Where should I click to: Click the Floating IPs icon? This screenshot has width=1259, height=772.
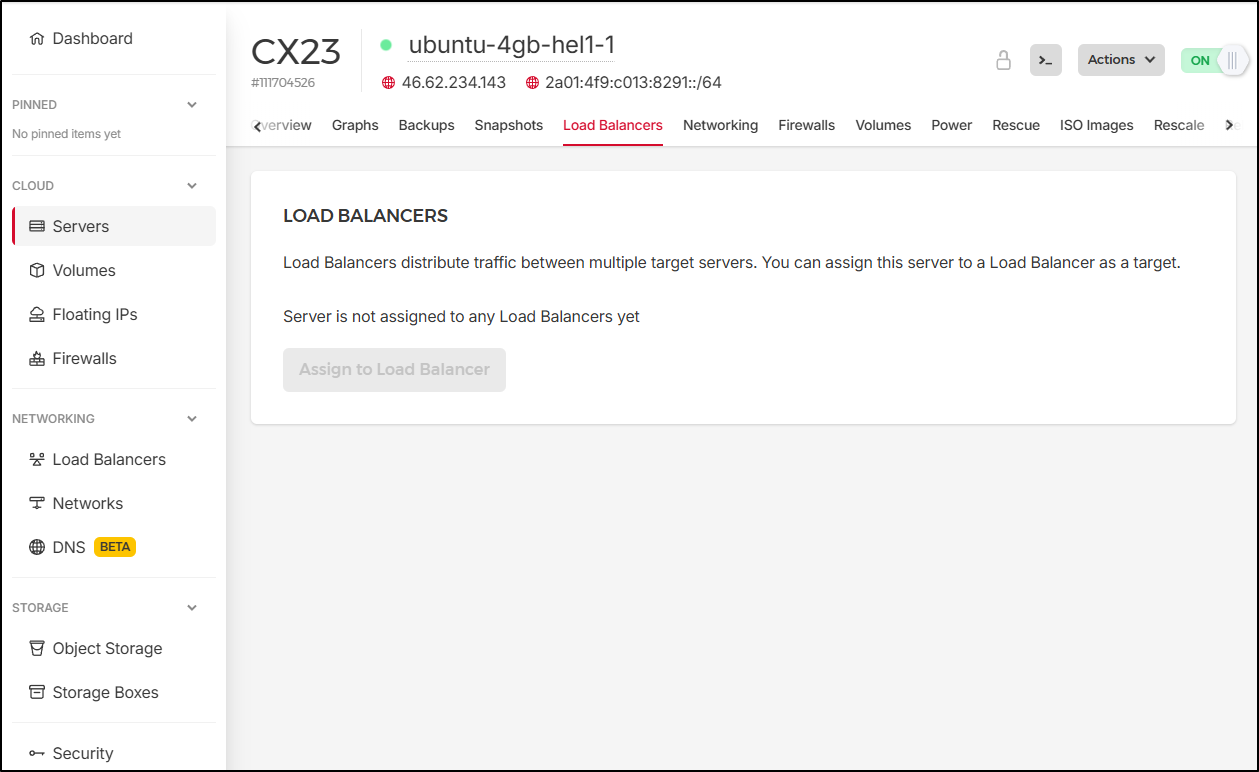[37, 315]
